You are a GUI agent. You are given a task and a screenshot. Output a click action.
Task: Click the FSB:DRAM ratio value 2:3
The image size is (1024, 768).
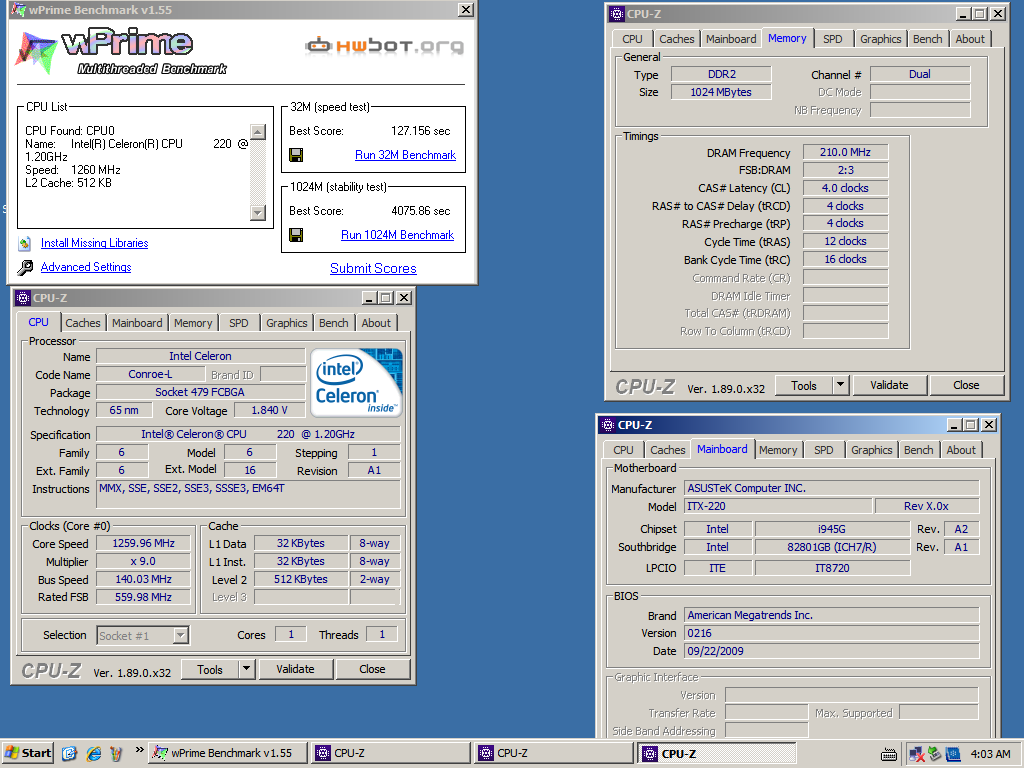(845, 170)
